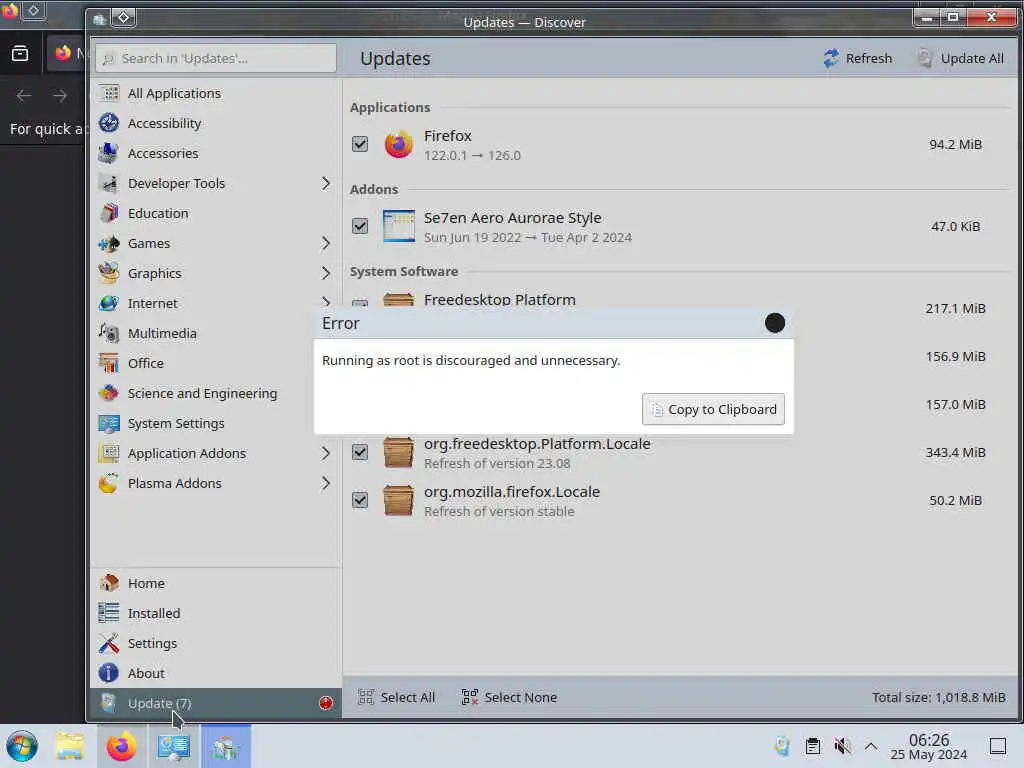The image size is (1024, 768).
Task: Click Firefox View icon in background window
Action: coord(20,54)
